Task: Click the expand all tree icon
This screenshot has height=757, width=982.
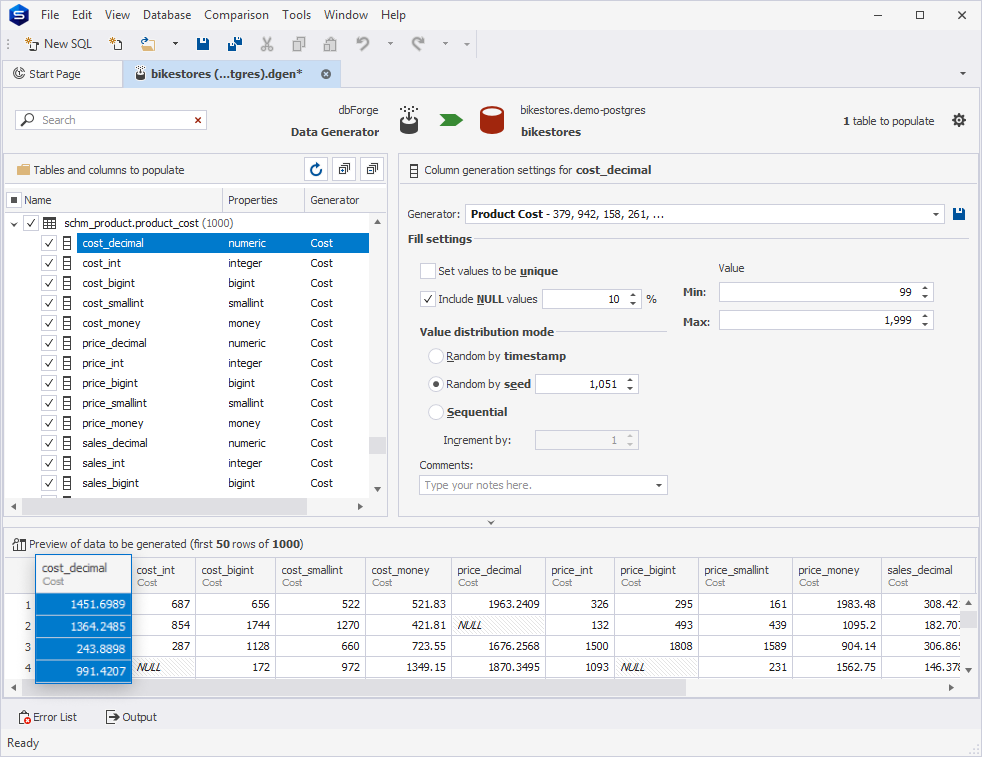Action: (x=344, y=169)
